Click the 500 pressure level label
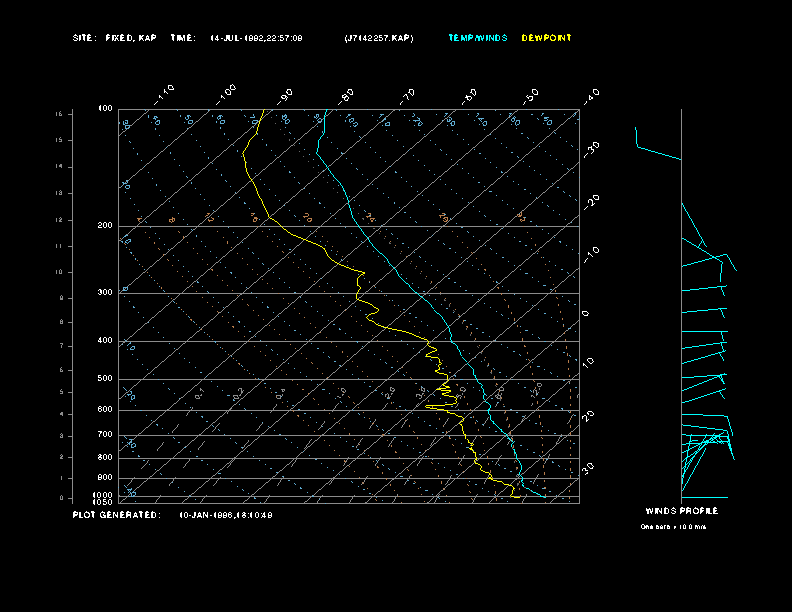The height and width of the screenshot is (612, 792). (105, 378)
